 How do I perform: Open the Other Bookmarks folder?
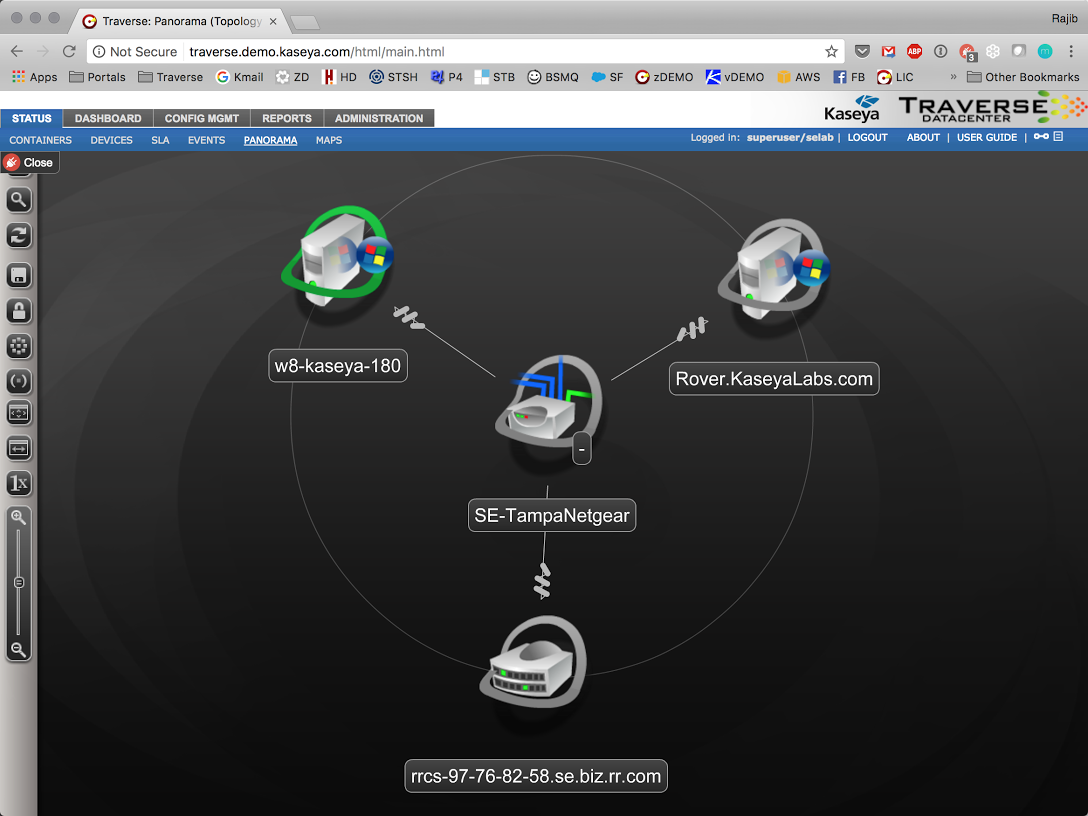click(1023, 77)
